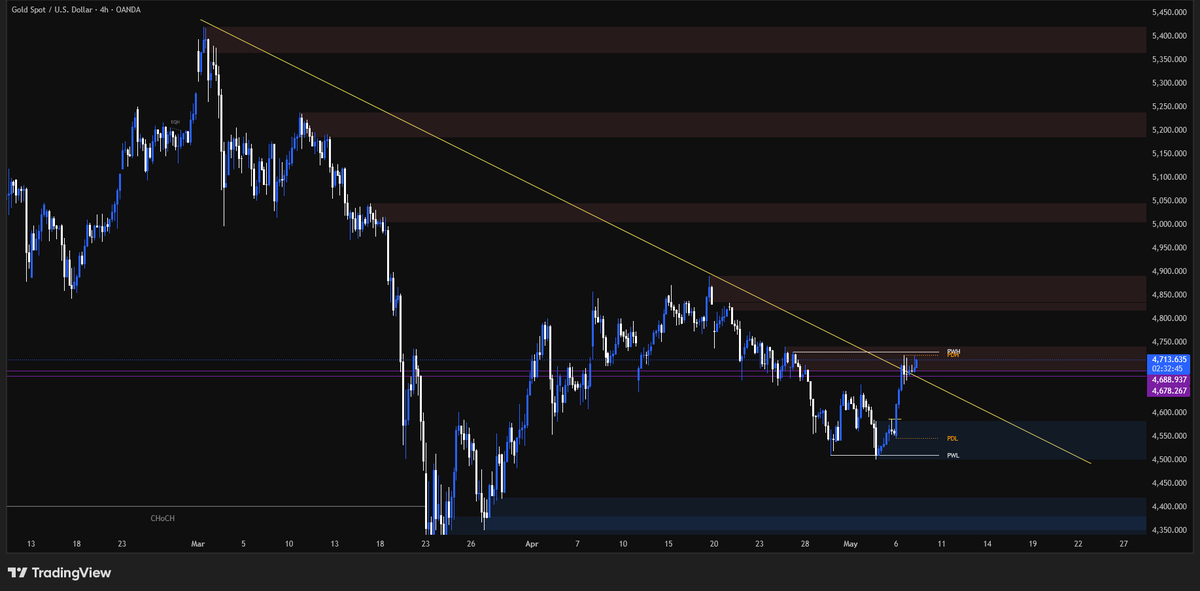Click the 4,350.000 price scale label

click(1169, 530)
